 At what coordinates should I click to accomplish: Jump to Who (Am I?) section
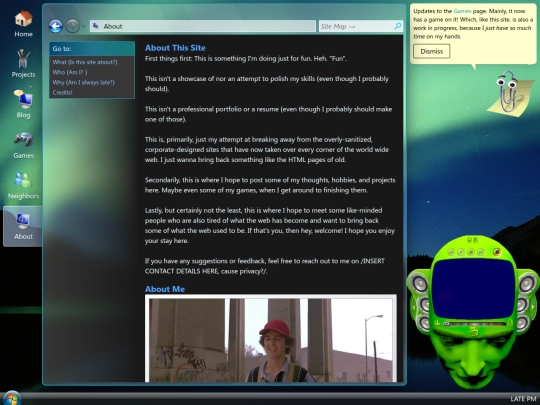tap(70, 72)
